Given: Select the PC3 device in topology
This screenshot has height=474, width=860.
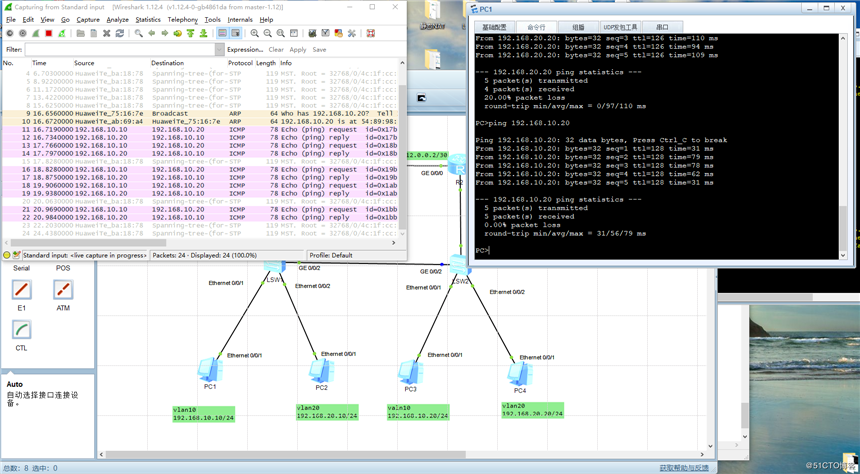Looking at the screenshot, I should tap(410, 375).
